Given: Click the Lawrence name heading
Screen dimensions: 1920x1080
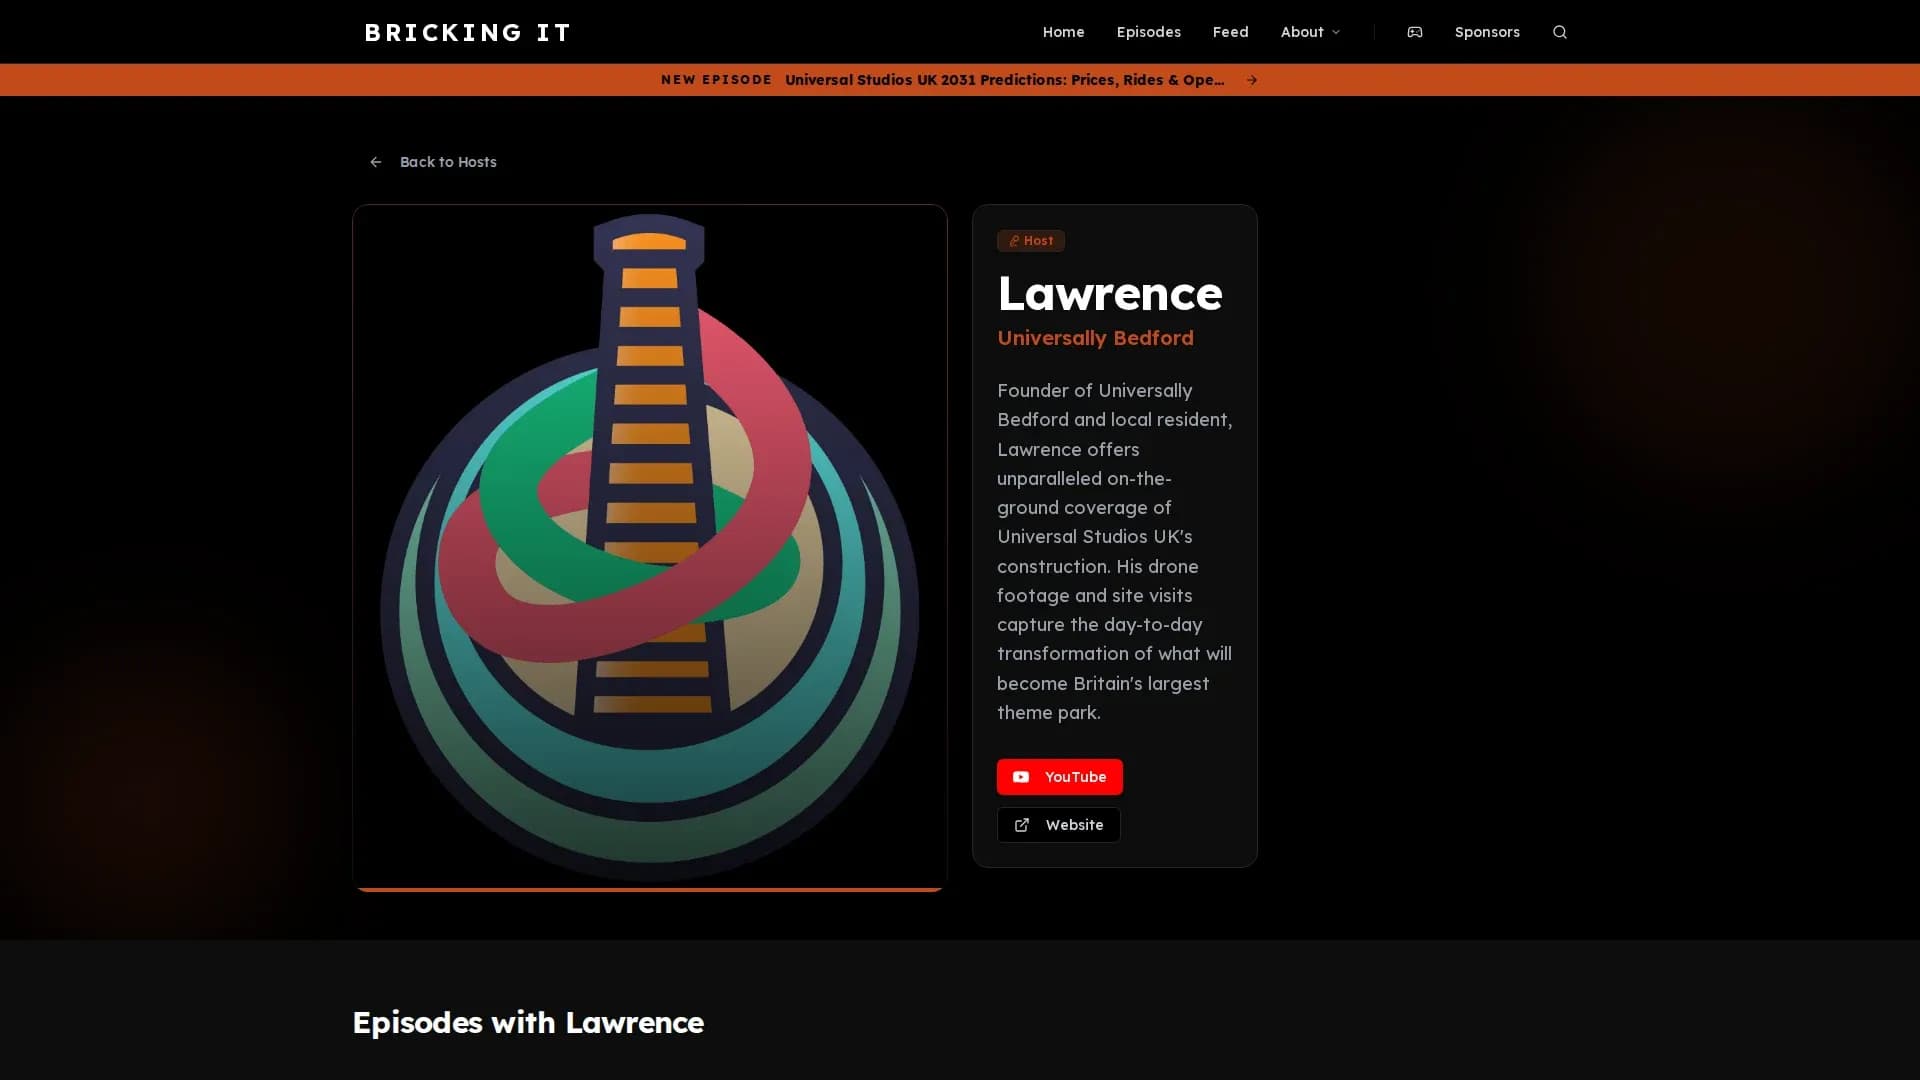Looking at the screenshot, I should coord(1109,293).
